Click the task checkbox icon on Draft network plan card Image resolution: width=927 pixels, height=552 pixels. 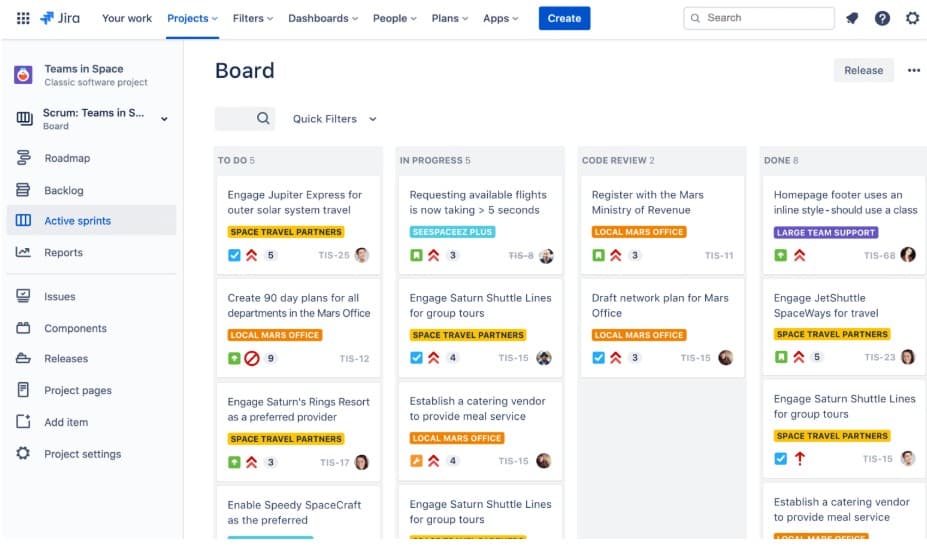pyautogui.click(x=598, y=358)
